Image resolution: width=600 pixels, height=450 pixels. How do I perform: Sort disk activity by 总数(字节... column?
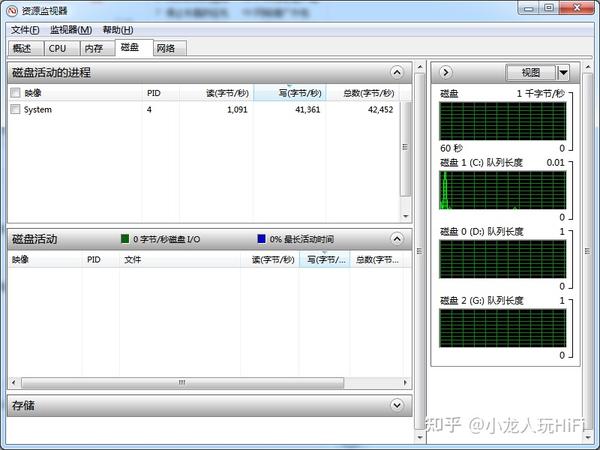(377, 259)
